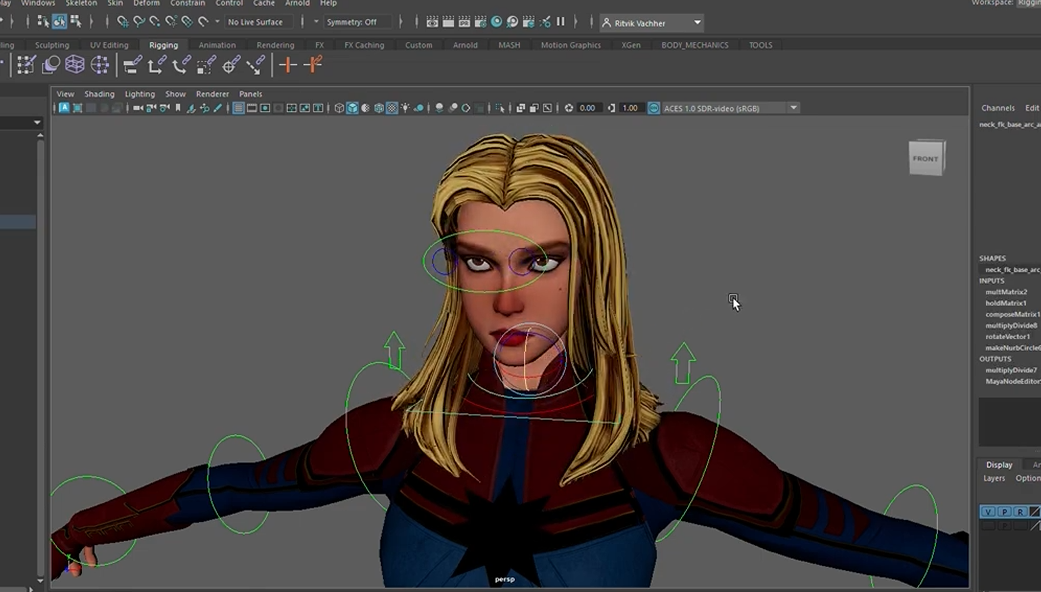Select the multiplyDivide7 output node
This screenshot has height=592, width=1041.
tap(1011, 370)
